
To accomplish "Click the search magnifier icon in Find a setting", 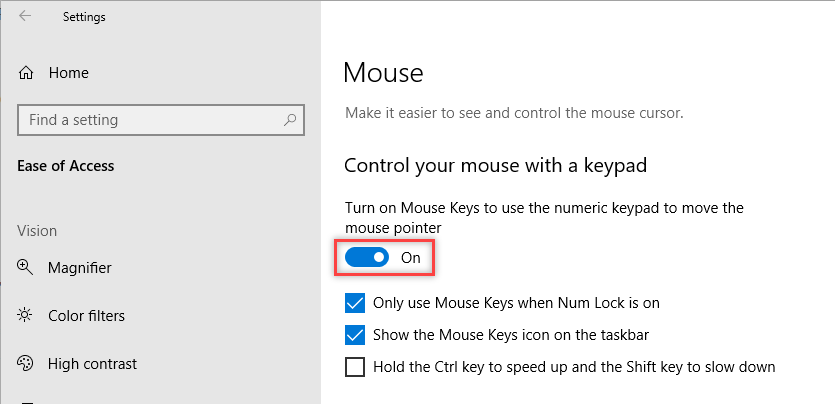I will pos(290,120).
